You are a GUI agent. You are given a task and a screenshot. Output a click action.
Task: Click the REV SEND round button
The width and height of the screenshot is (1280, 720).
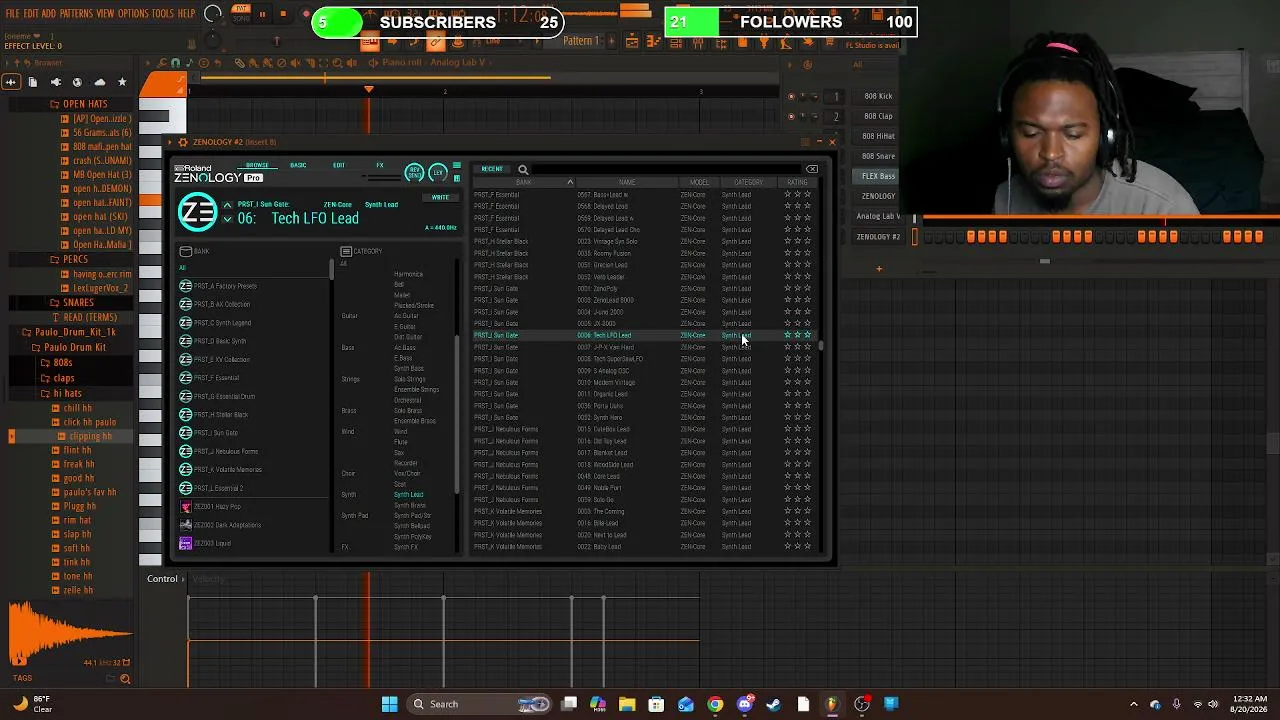(414, 173)
